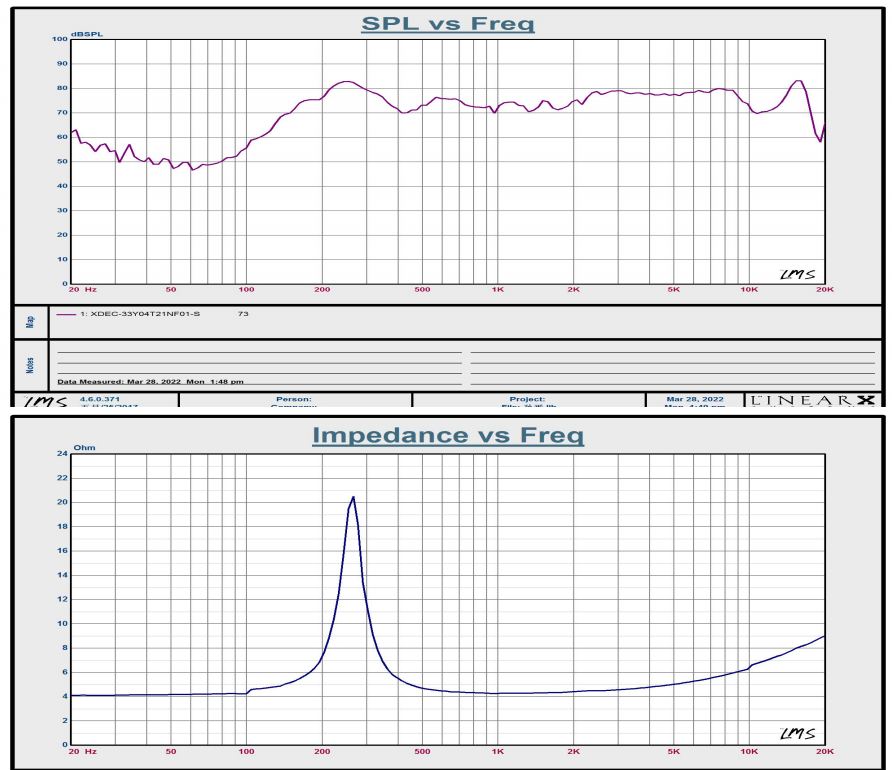This screenshot has height=770, width=892.
Task: Click the '14' tick on the Impedance y-axis
Action: click(x=61, y=575)
